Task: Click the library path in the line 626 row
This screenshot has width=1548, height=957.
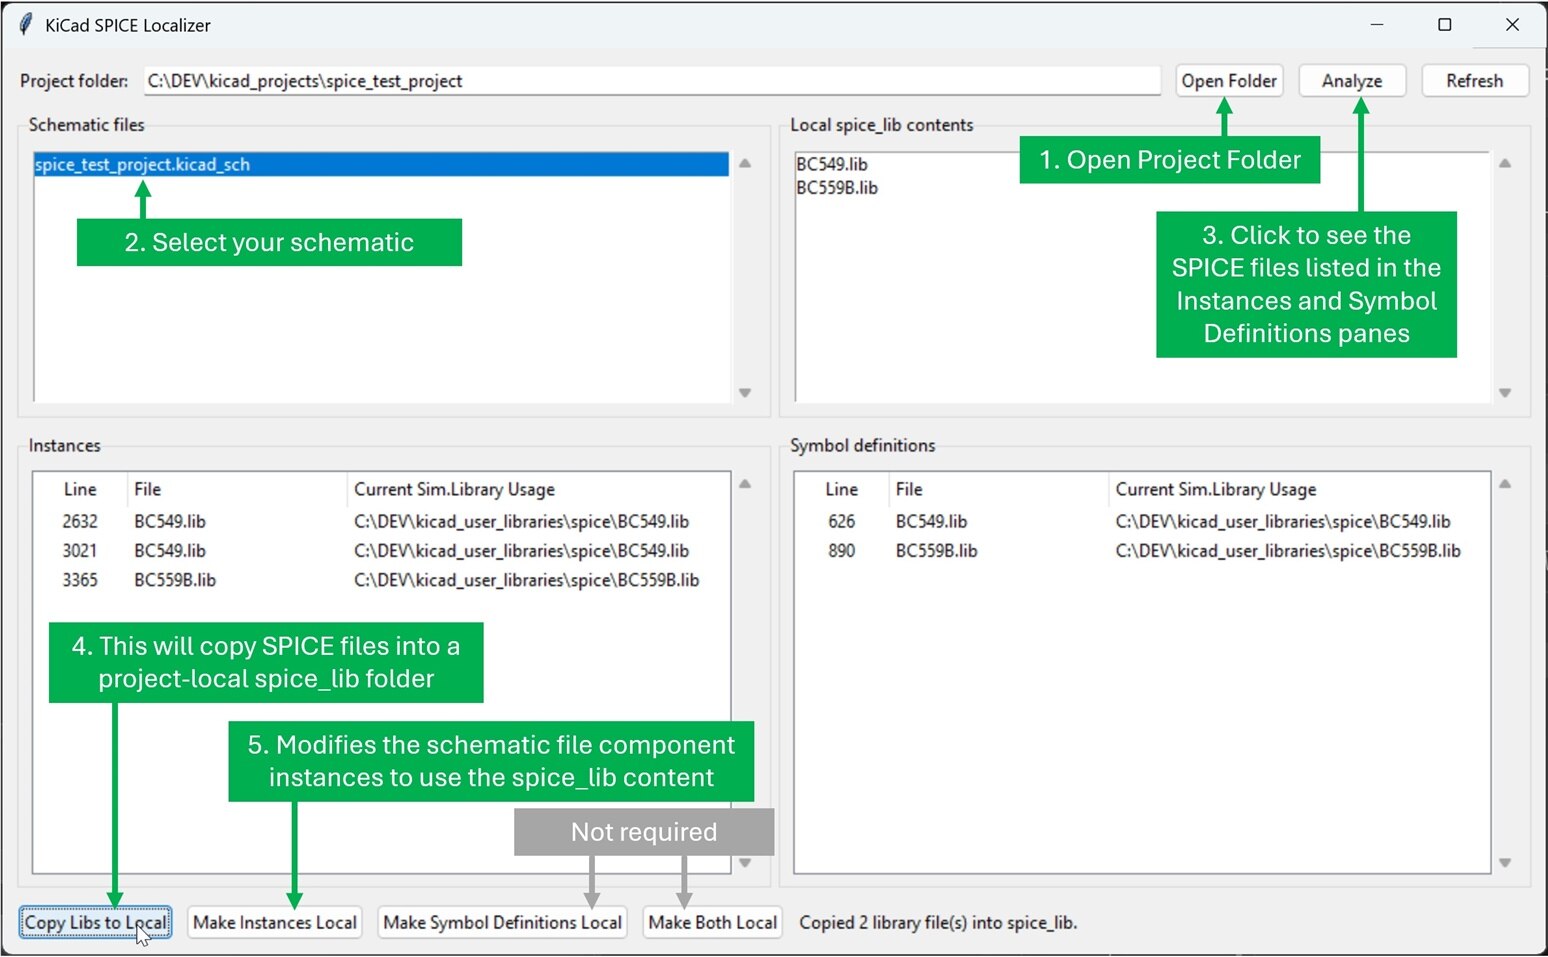Action: 1283,521
